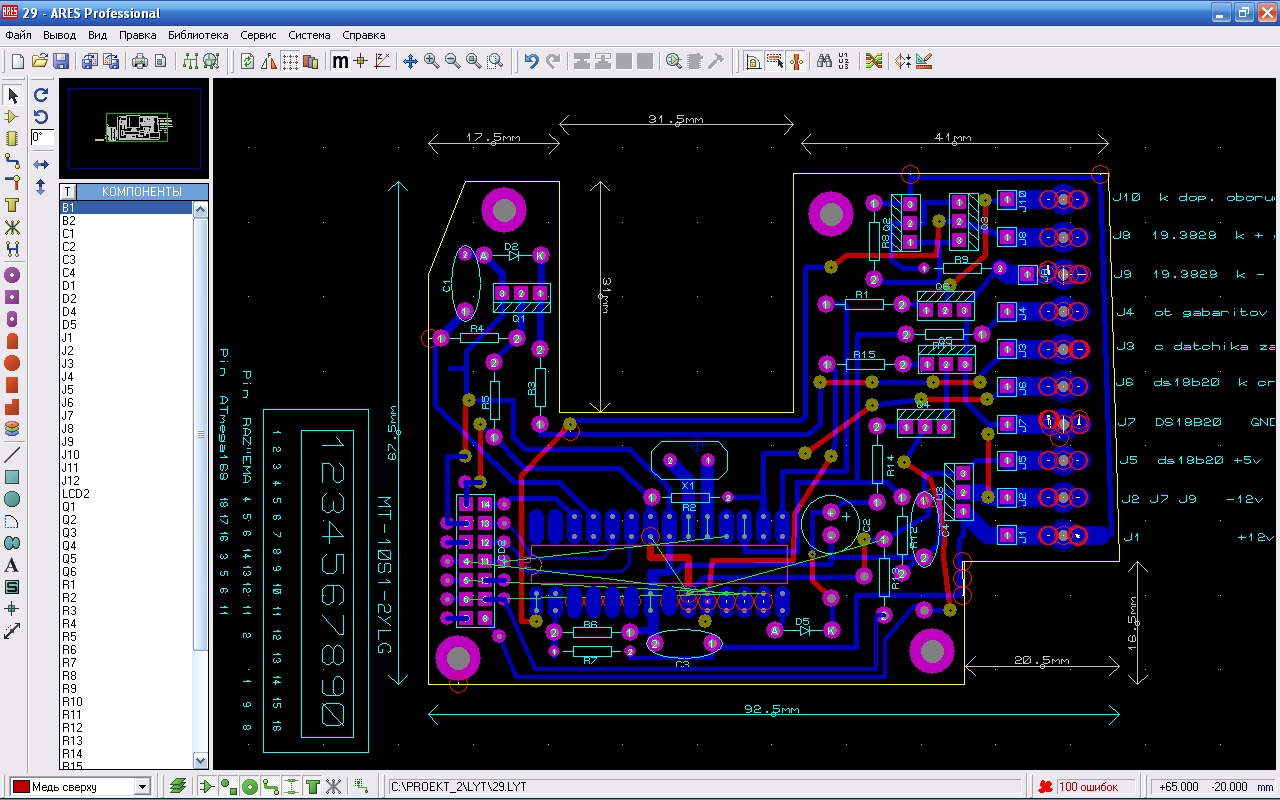The width and height of the screenshot is (1280, 800).
Task: Toggle metric units 'm' button
Action: point(340,62)
